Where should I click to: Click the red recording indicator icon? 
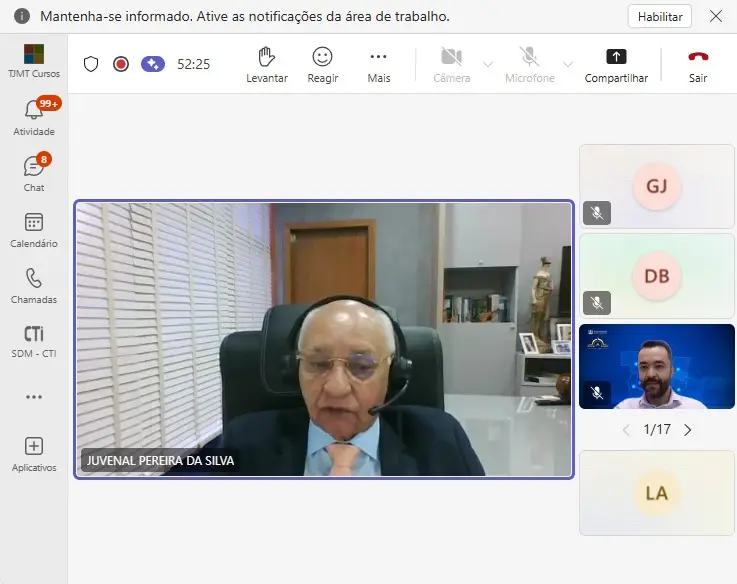tap(121, 64)
